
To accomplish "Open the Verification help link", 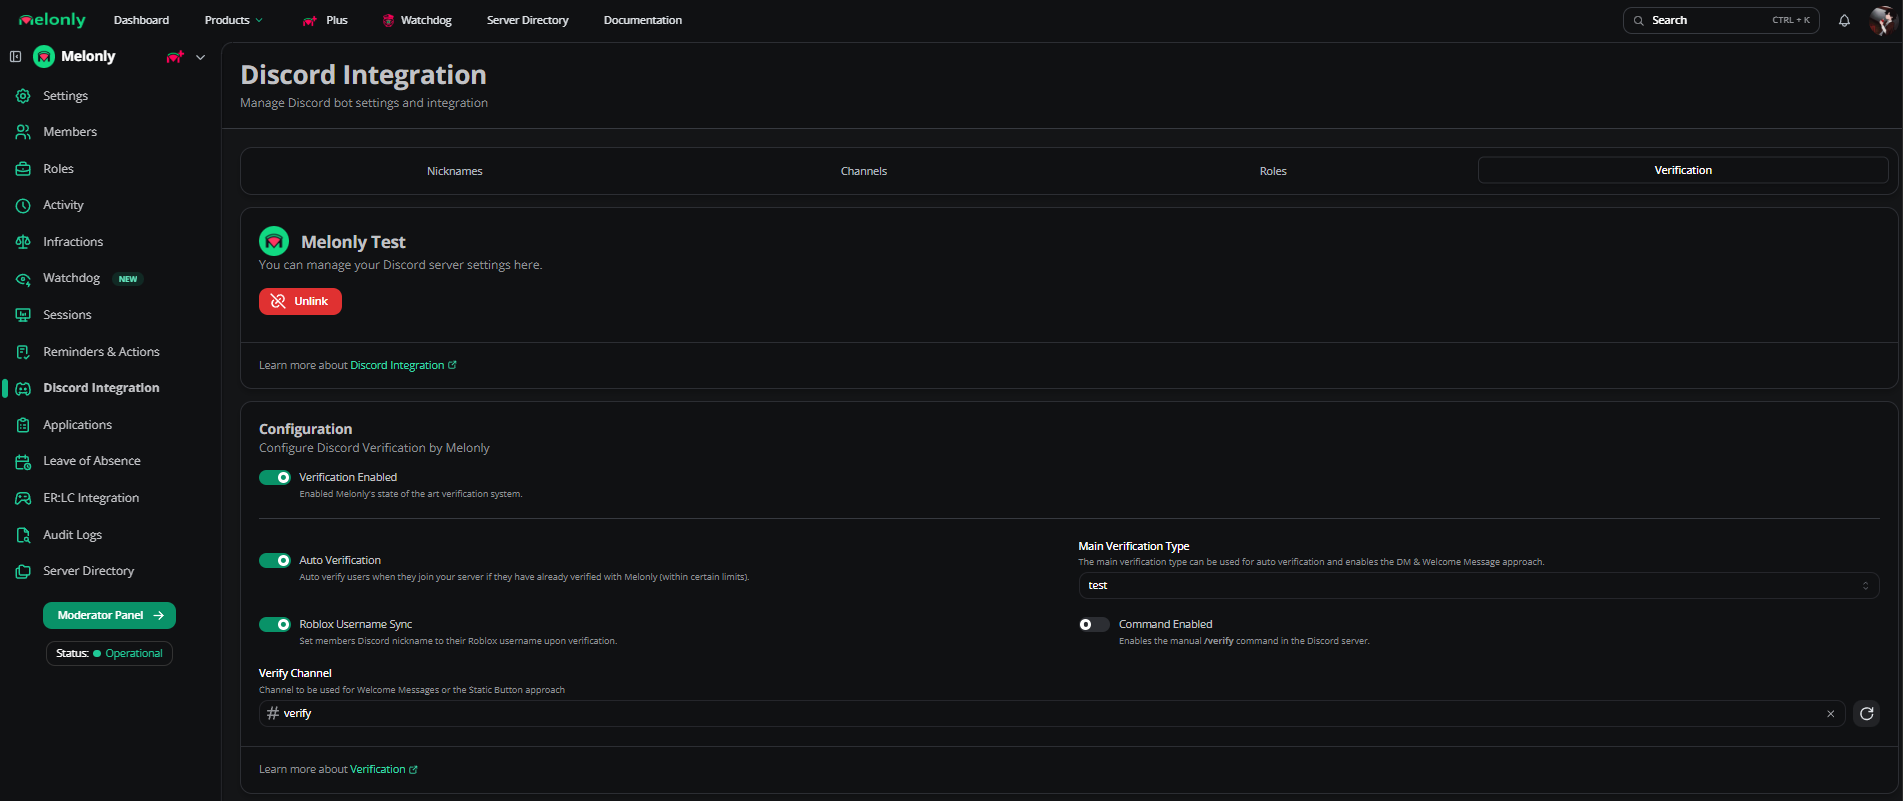I will [x=384, y=769].
